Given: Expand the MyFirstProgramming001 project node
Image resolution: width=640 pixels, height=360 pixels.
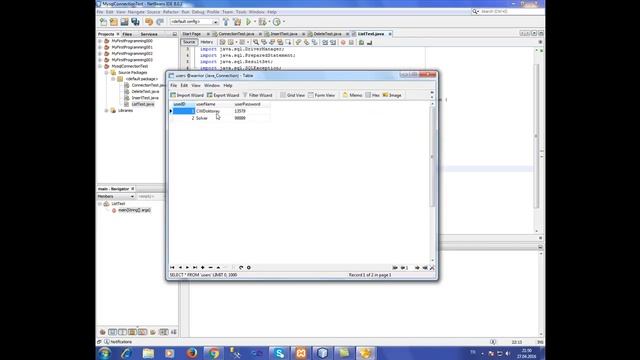Looking at the screenshot, I should tap(100, 47).
